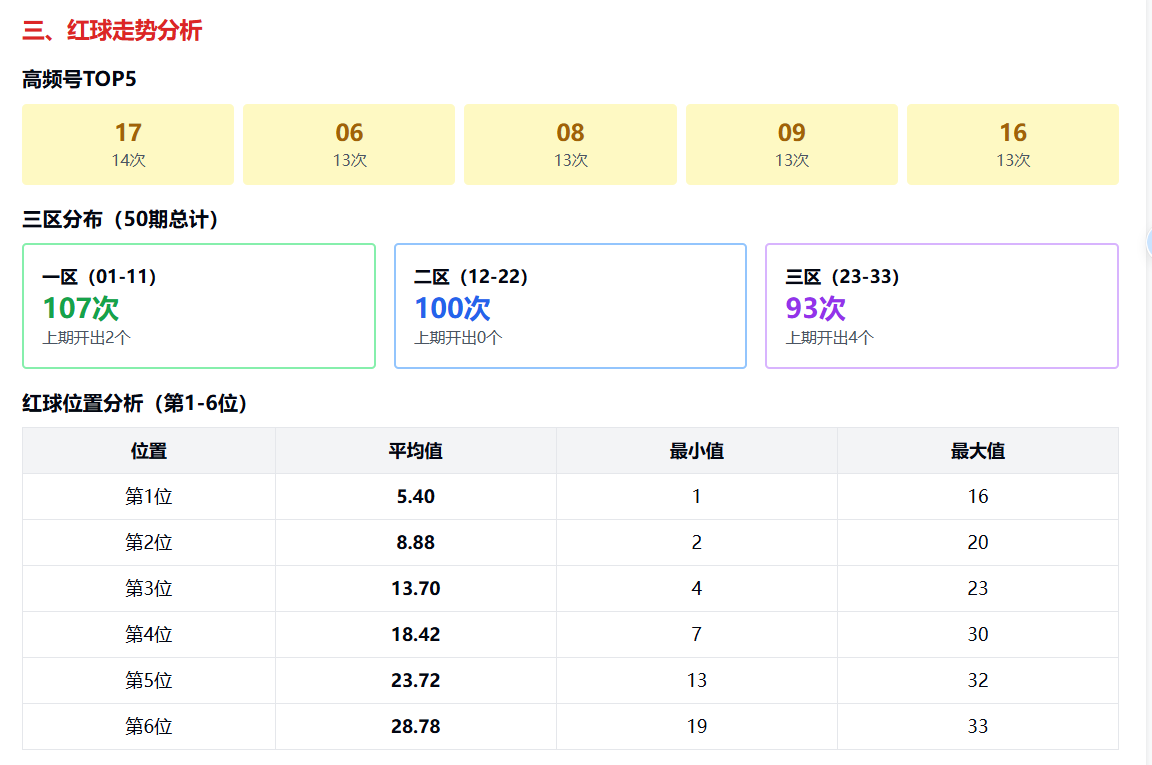Click the number 16 frequency card
Viewport: 1152px width, 765px height.
[x=1012, y=144]
